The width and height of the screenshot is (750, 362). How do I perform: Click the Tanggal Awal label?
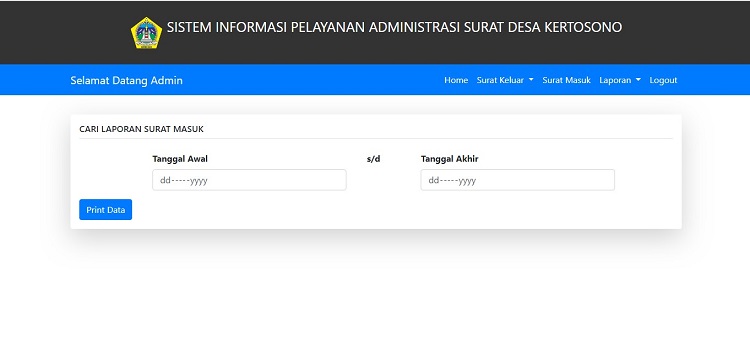click(180, 159)
